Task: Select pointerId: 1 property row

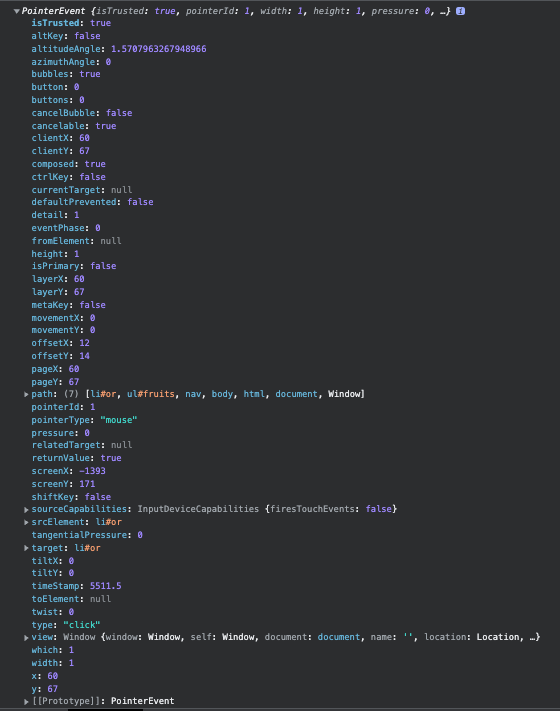Action: pos(63,407)
